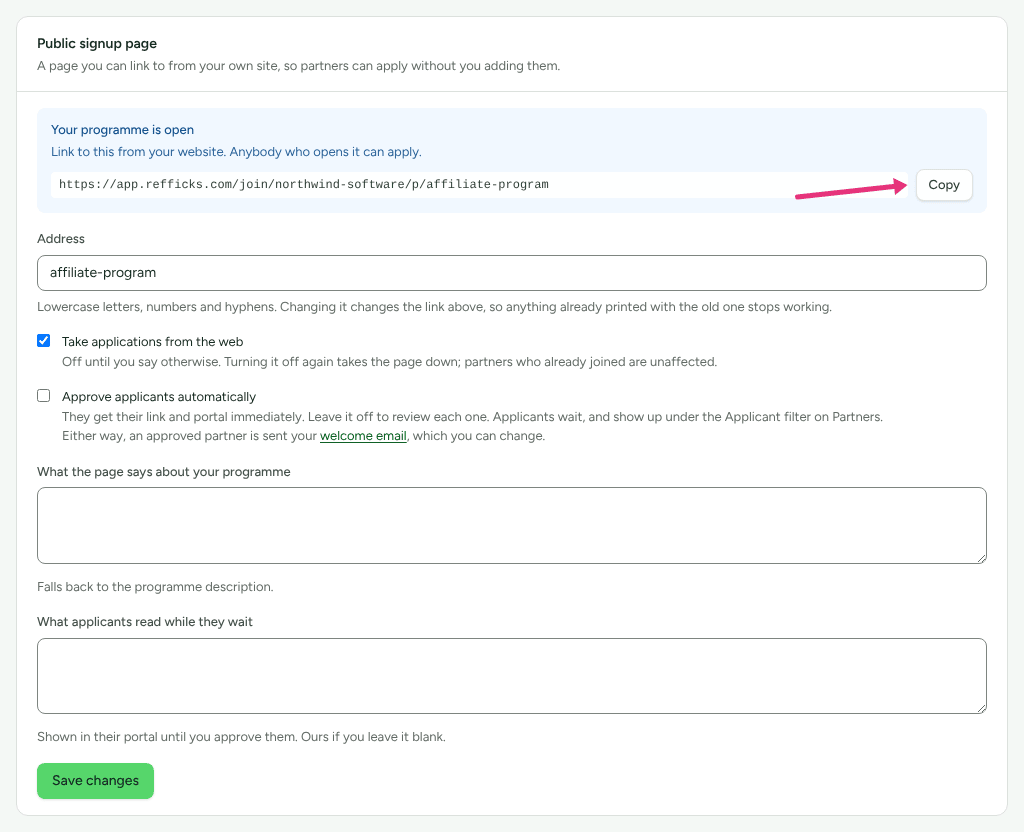Click the resize handle of waiting message textarea
Viewport: 1024px width, 832px height.
coord(982,709)
